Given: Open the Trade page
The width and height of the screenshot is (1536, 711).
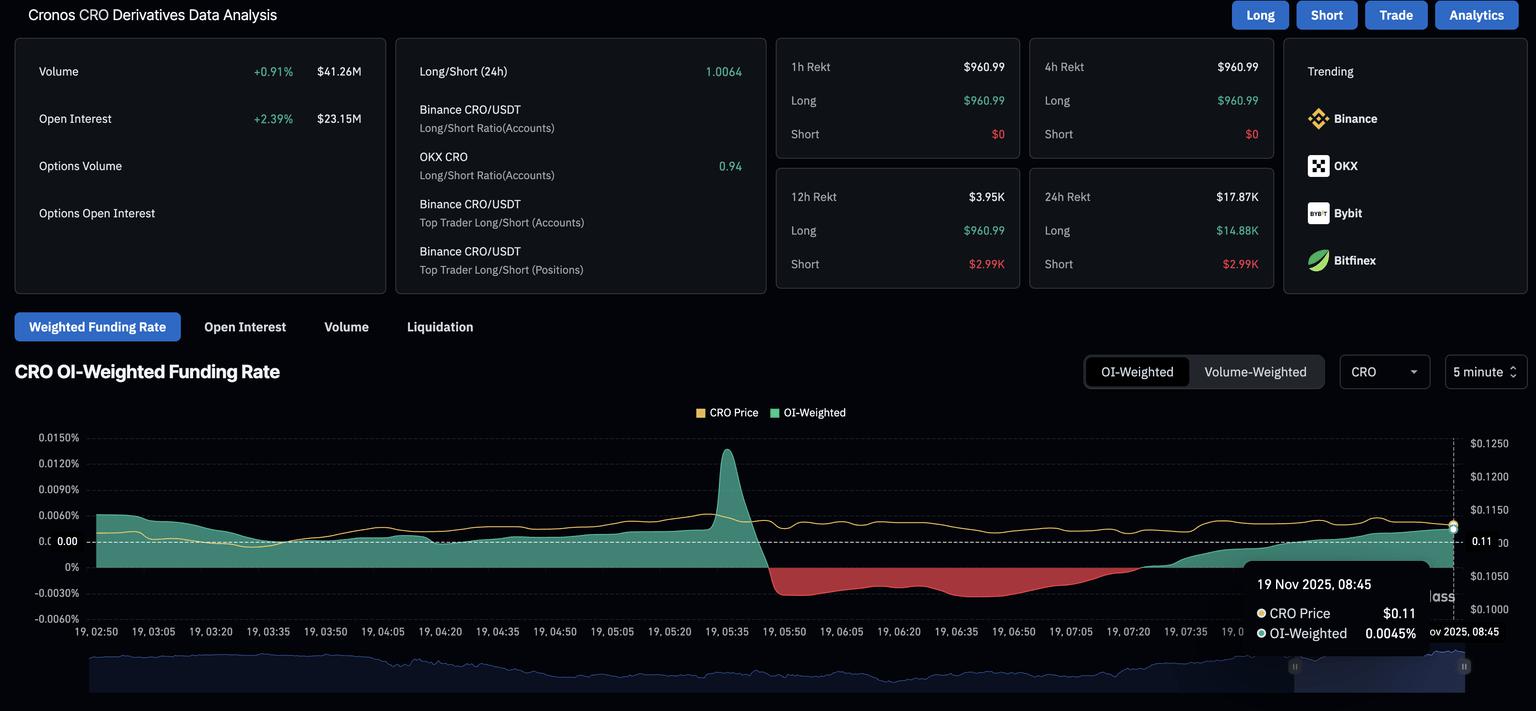Looking at the screenshot, I should pos(1395,15).
